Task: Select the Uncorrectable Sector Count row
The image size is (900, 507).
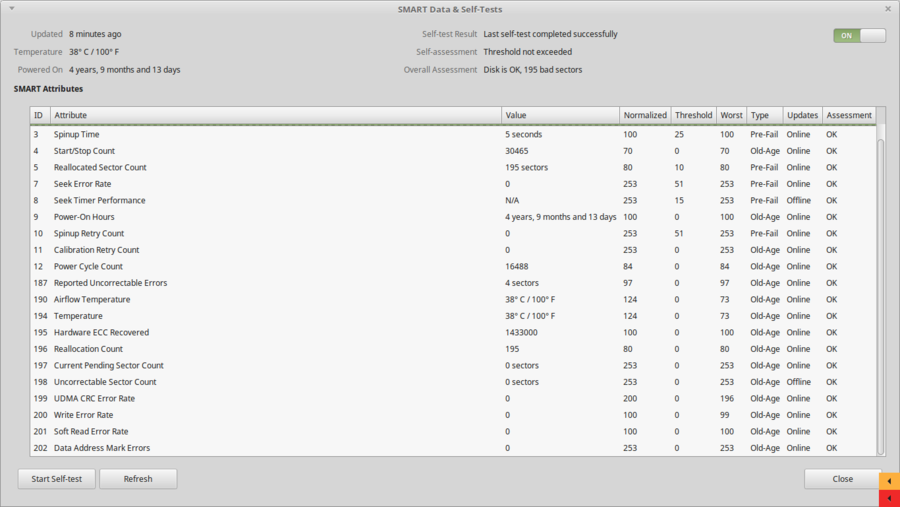Action: point(453,382)
